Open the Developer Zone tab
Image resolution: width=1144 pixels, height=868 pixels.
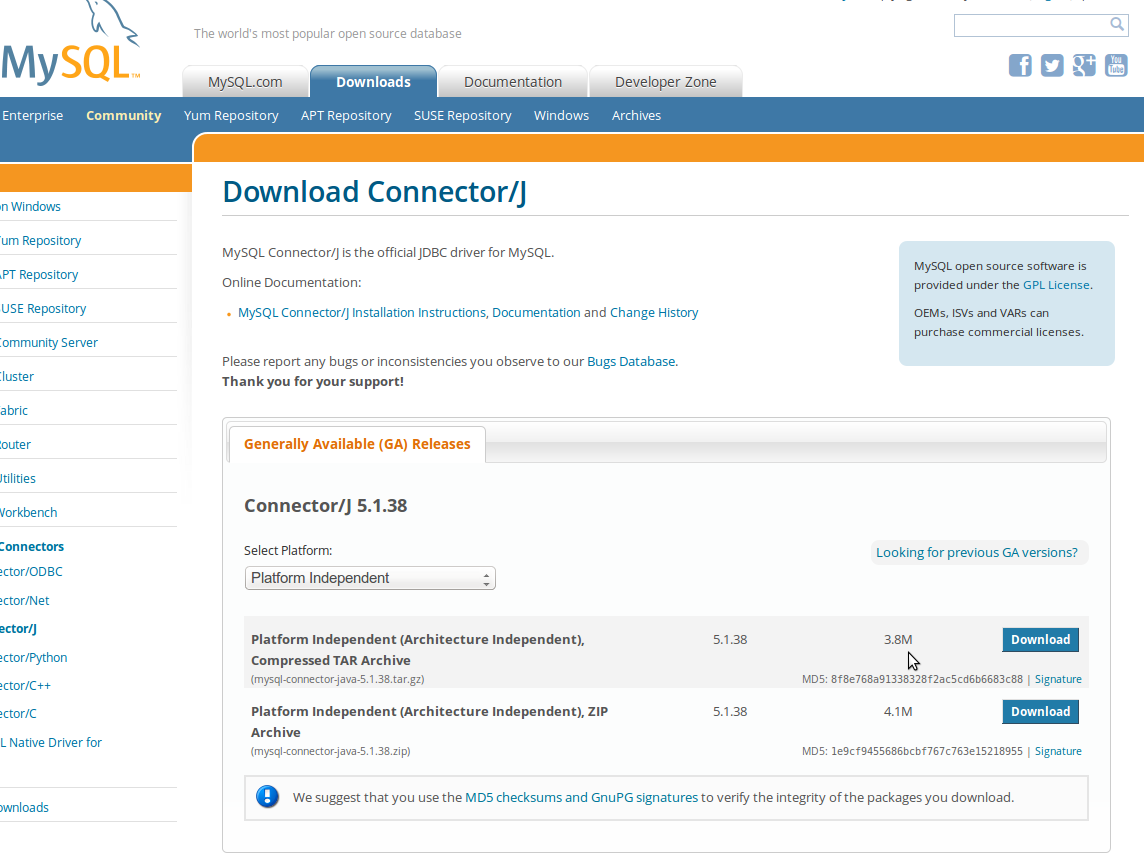coord(665,81)
